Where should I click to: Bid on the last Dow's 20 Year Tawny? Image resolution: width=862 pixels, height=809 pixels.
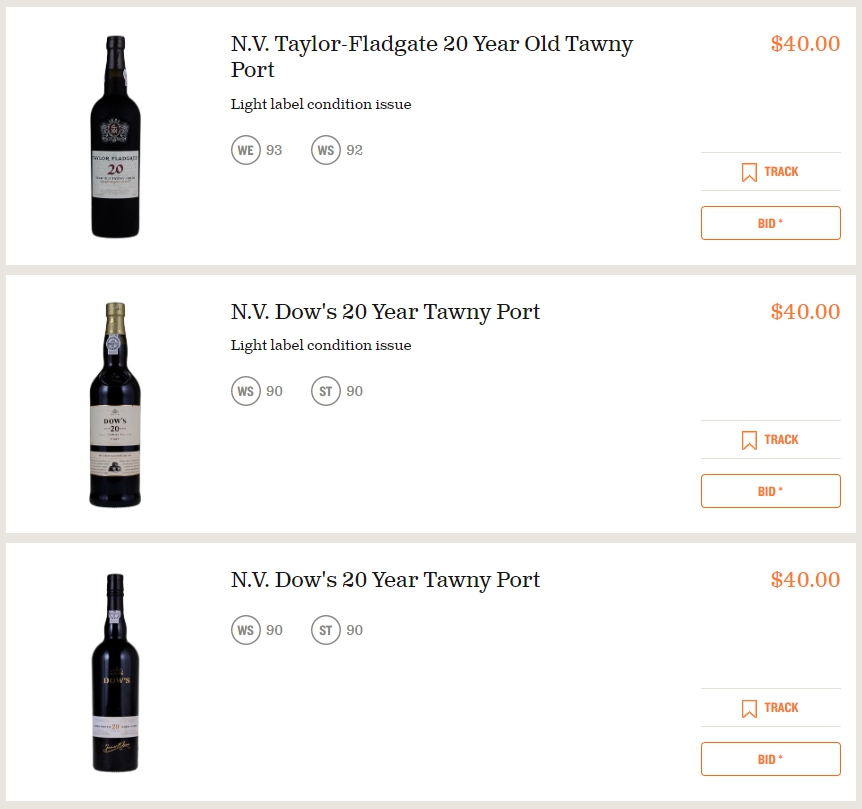[x=770, y=759]
